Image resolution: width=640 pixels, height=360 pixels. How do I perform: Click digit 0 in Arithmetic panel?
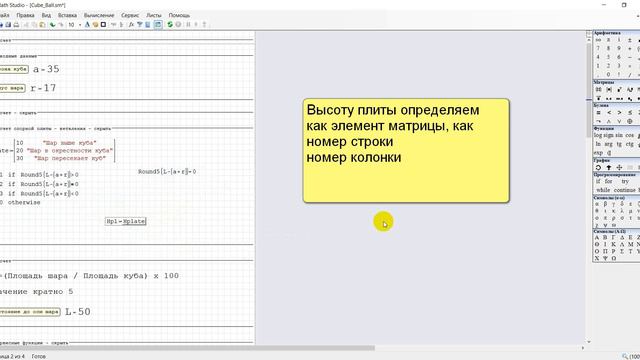click(x=608, y=74)
